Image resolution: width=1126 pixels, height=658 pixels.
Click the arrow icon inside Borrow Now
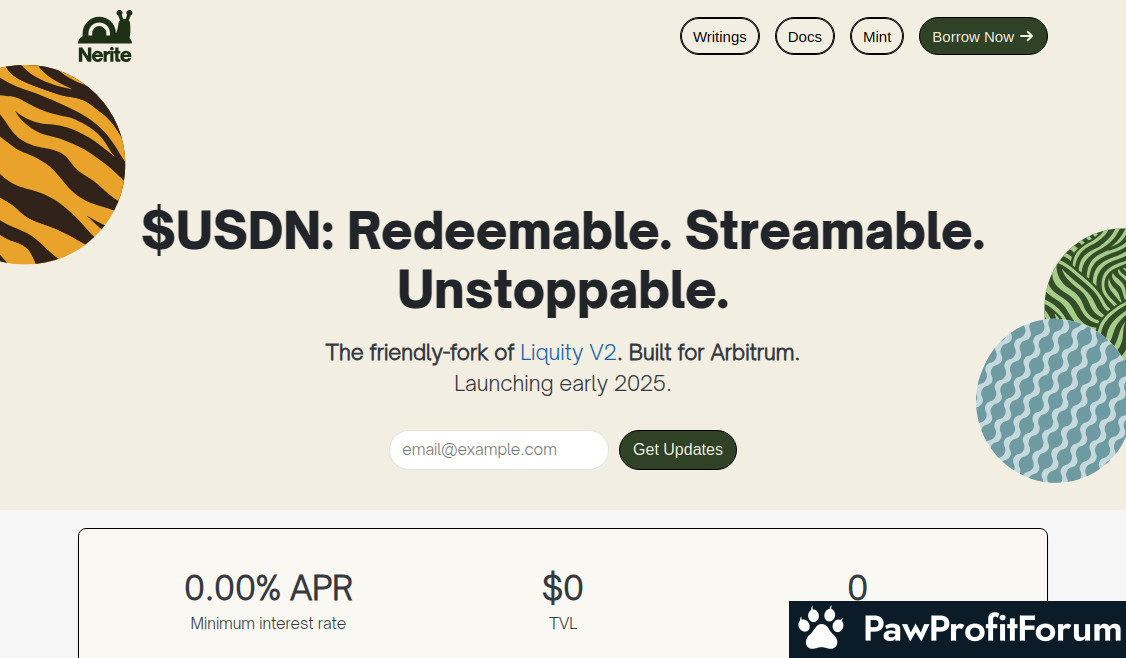[x=1026, y=37]
